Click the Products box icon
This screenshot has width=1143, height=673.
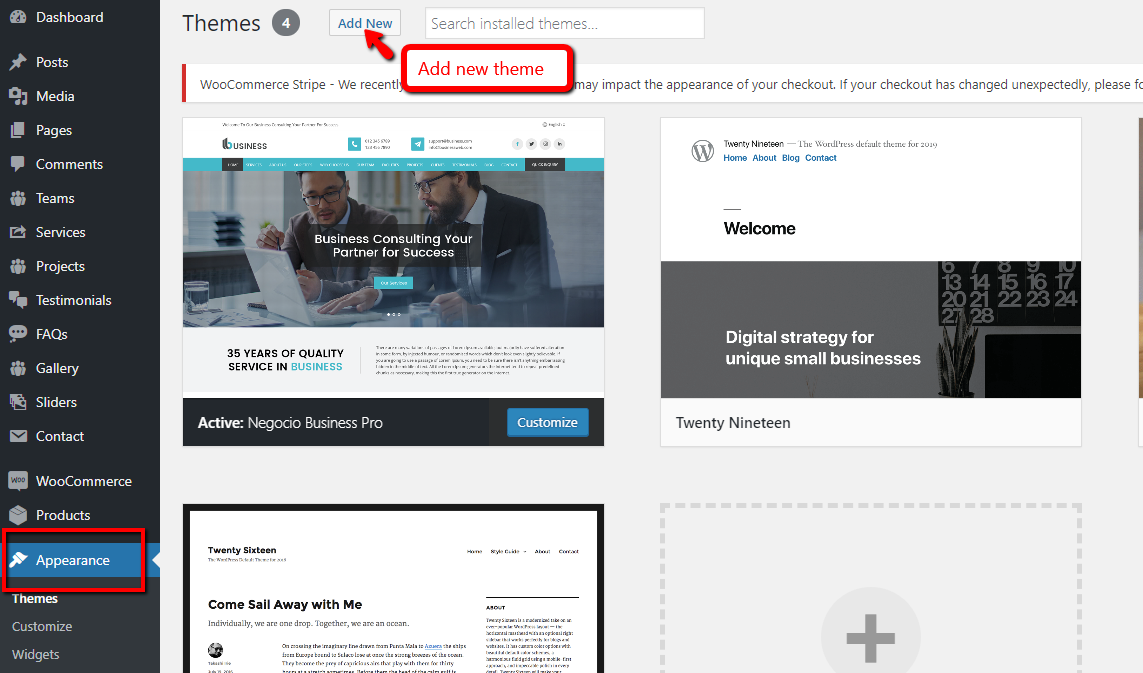[18, 516]
